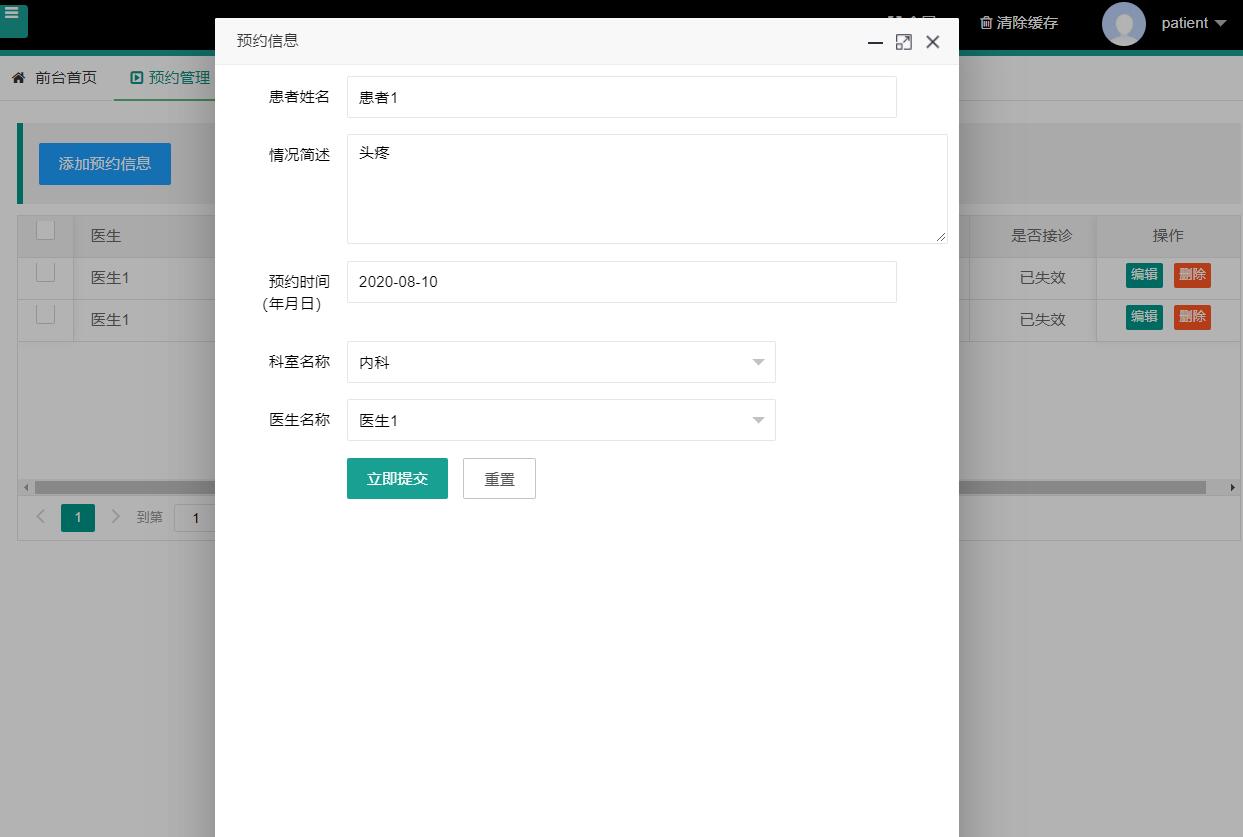Reset the form with 重置 button
This screenshot has height=837, width=1243.
pos(499,478)
